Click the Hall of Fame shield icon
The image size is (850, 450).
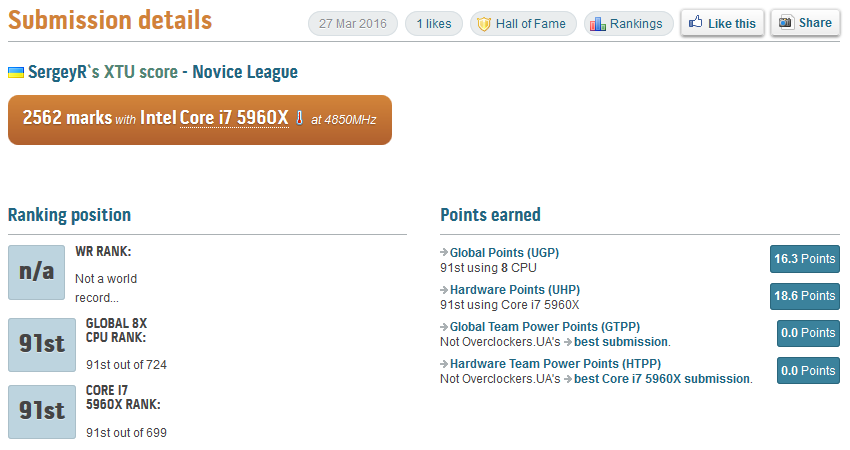click(484, 24)
